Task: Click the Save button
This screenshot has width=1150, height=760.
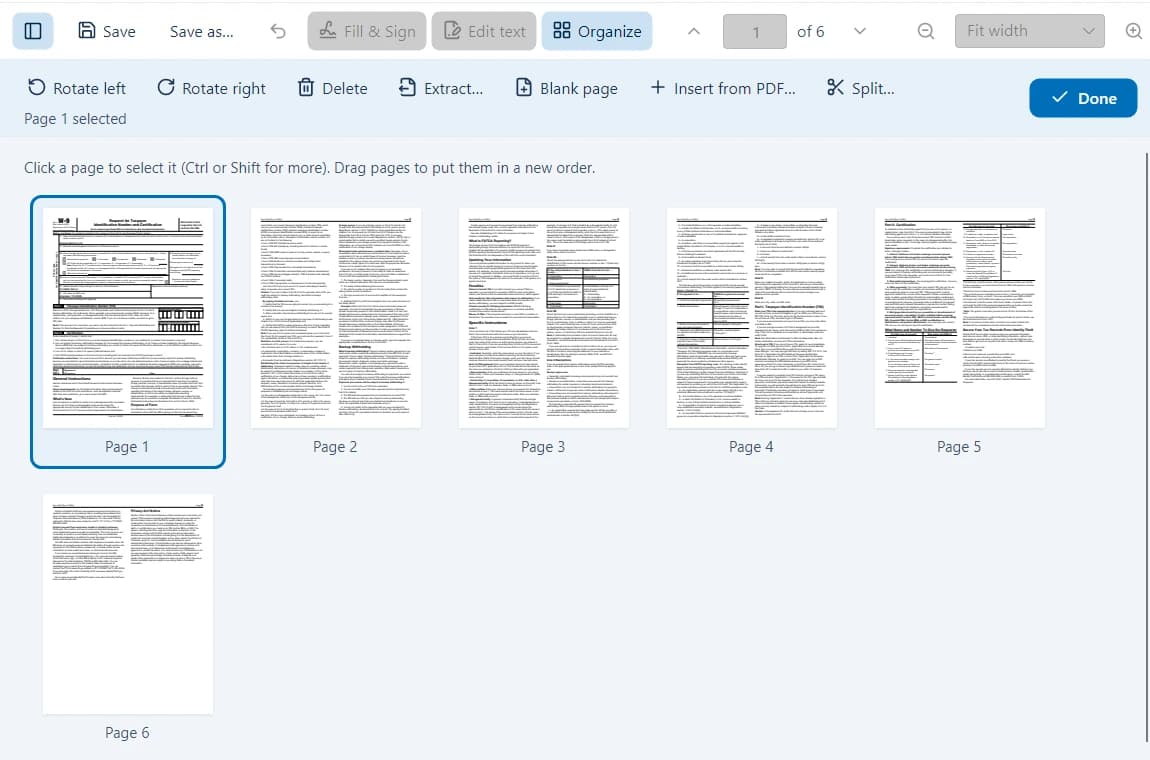Action: 107,31
